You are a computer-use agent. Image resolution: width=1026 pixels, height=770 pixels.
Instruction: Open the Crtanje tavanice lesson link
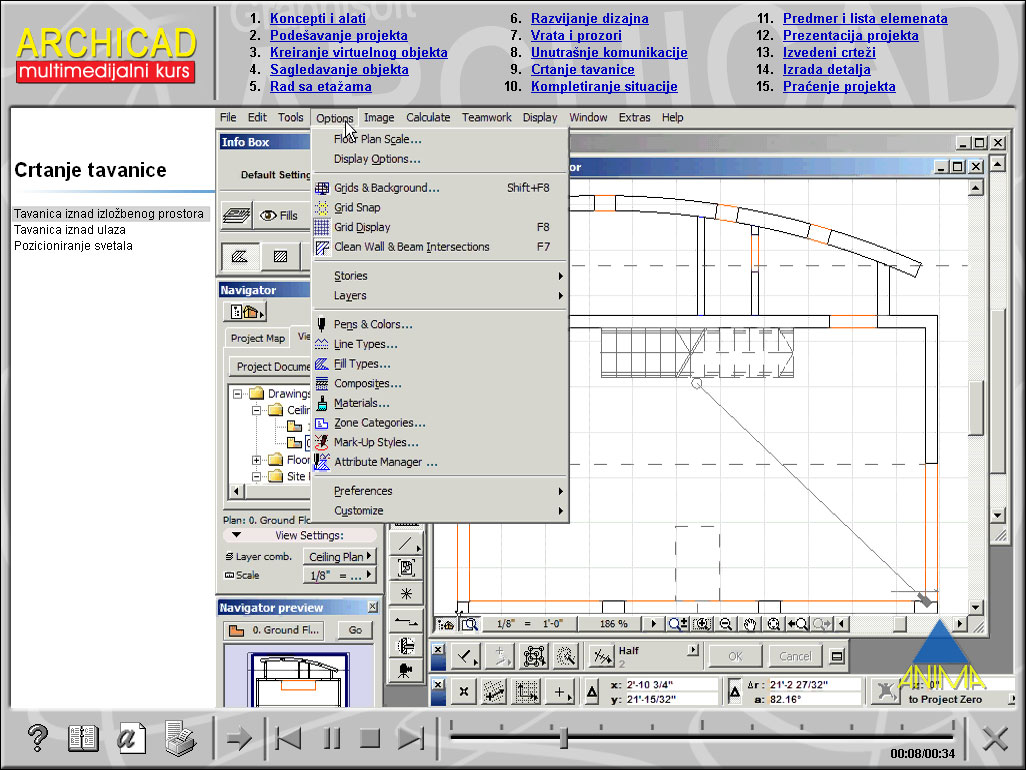[583, 69]
